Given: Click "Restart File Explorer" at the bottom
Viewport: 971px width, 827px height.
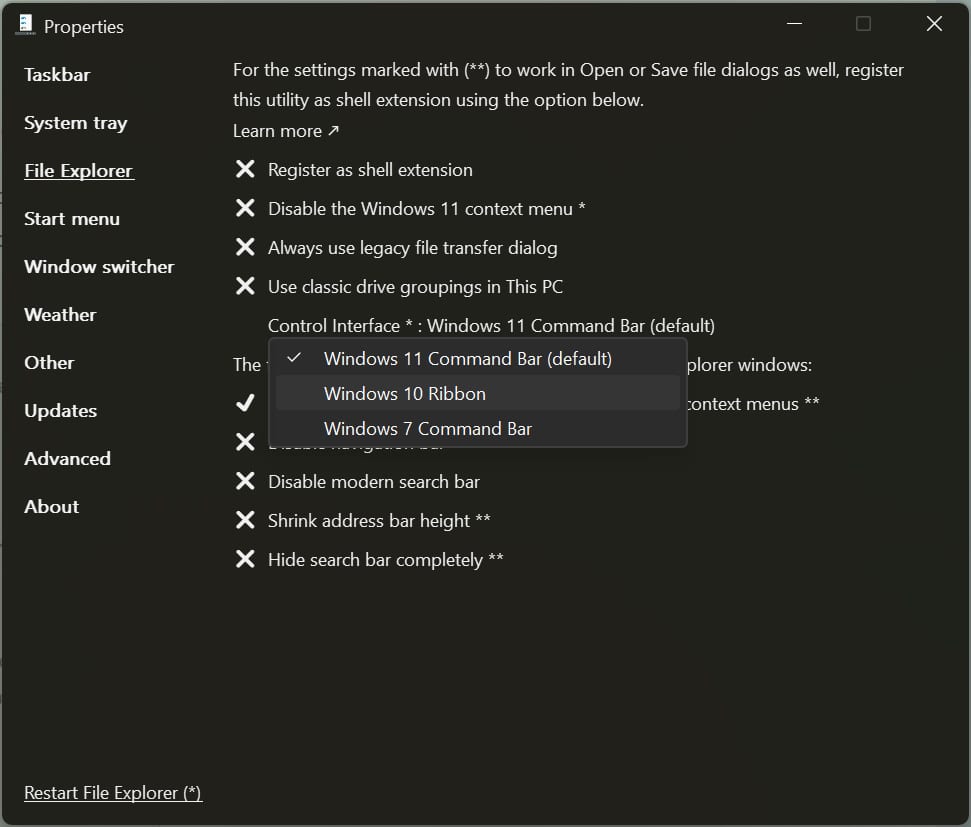Looking at the screenshot, I should click(112, 792).
